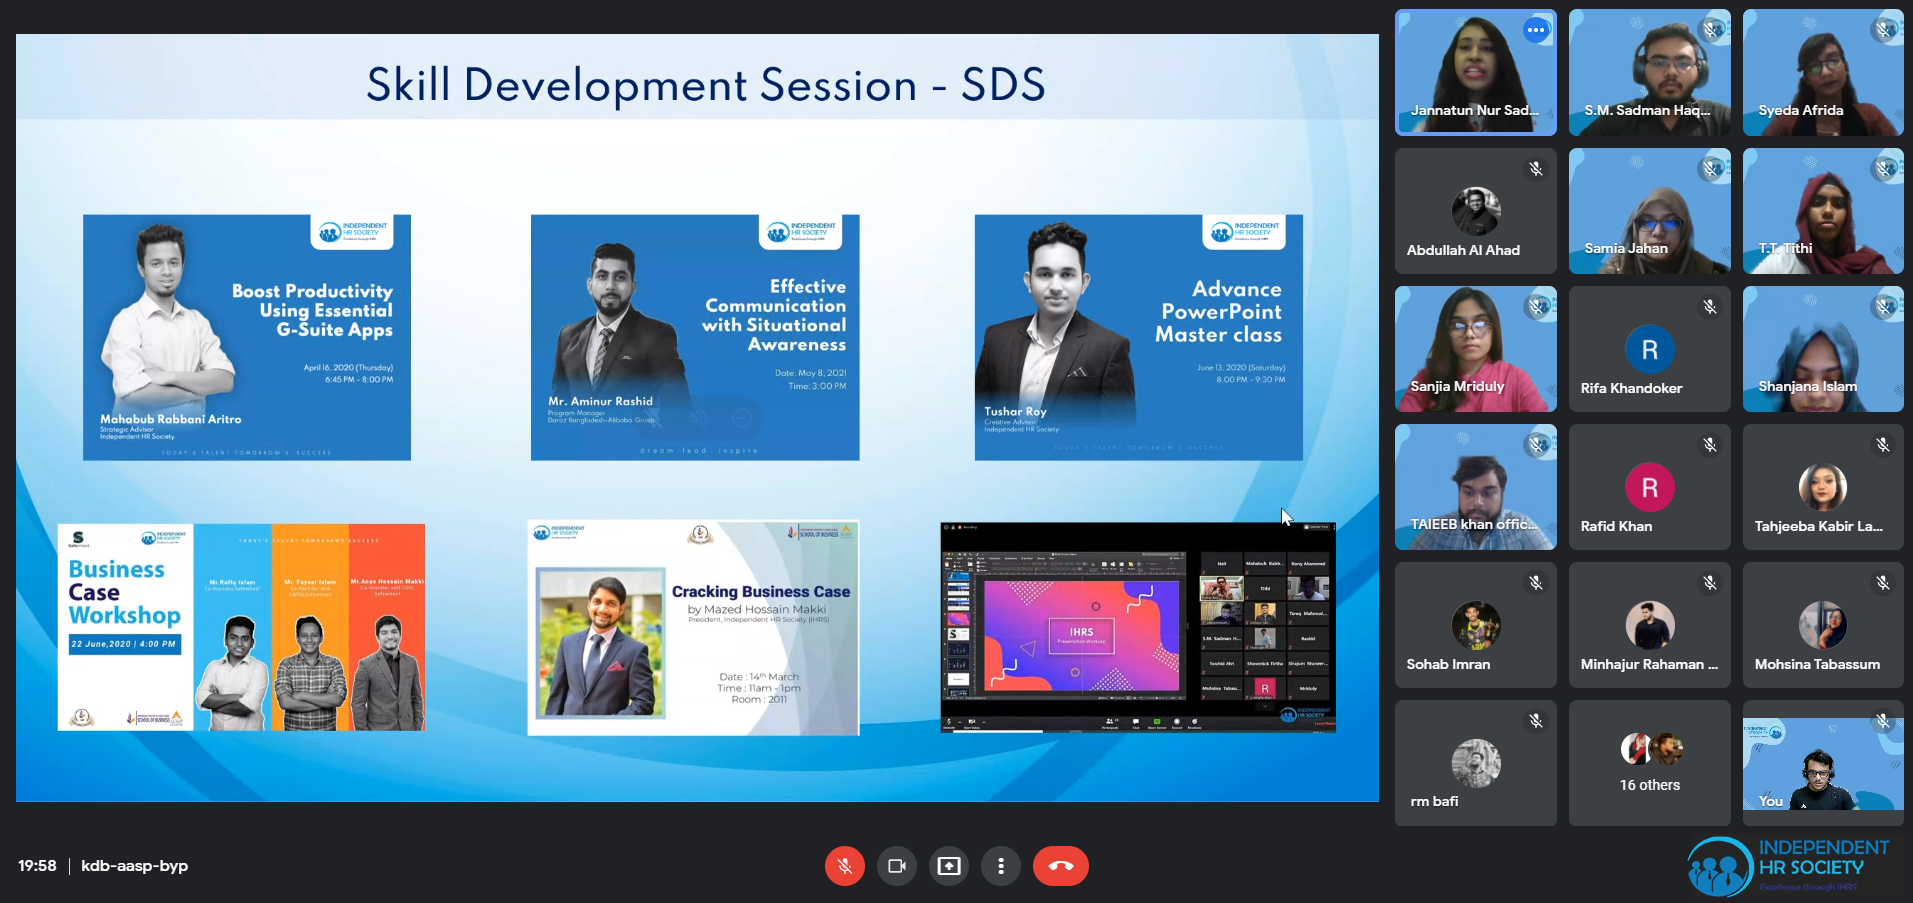
Task: Click muted mic icon on Sohab Imran tile
Action: click(x=1536, y=583)
